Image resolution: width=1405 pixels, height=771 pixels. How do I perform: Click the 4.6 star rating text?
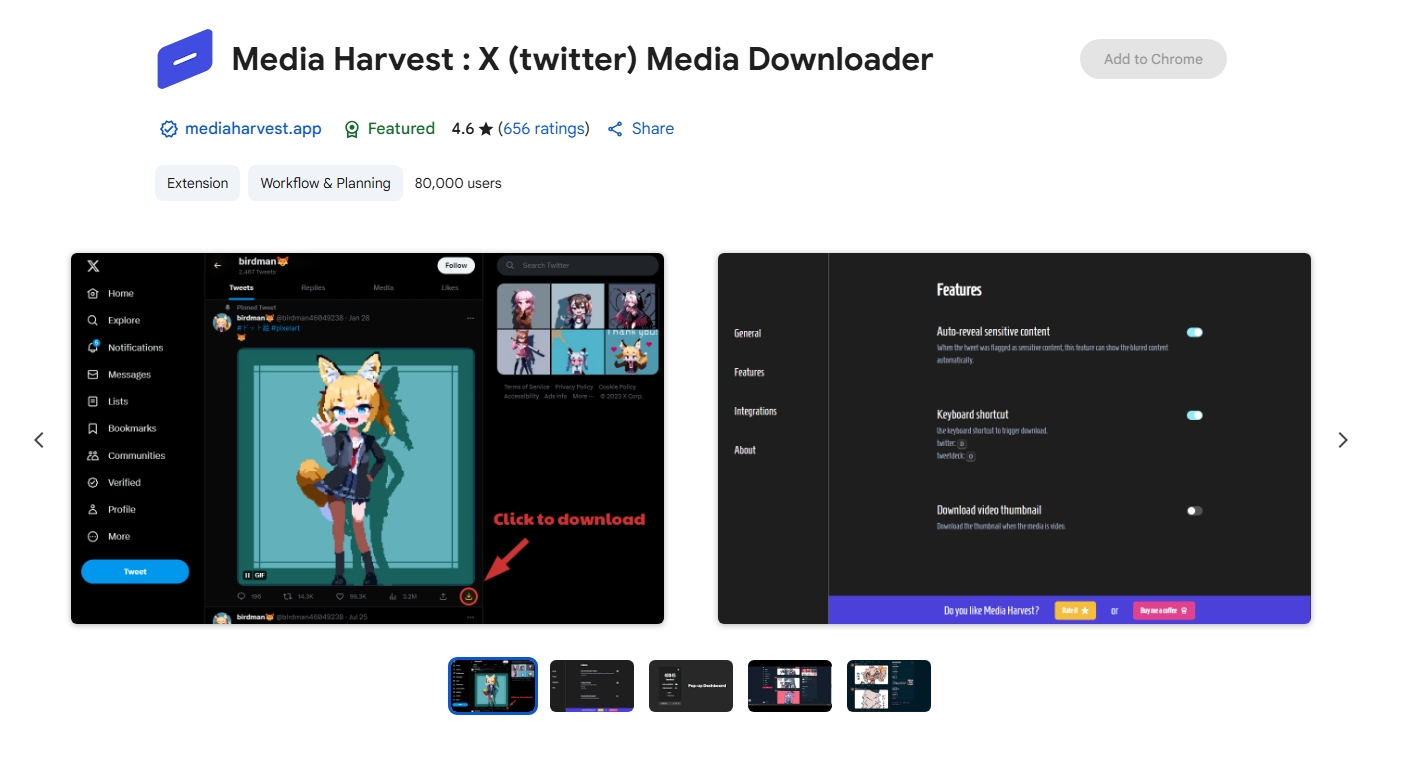coord(472,128)
